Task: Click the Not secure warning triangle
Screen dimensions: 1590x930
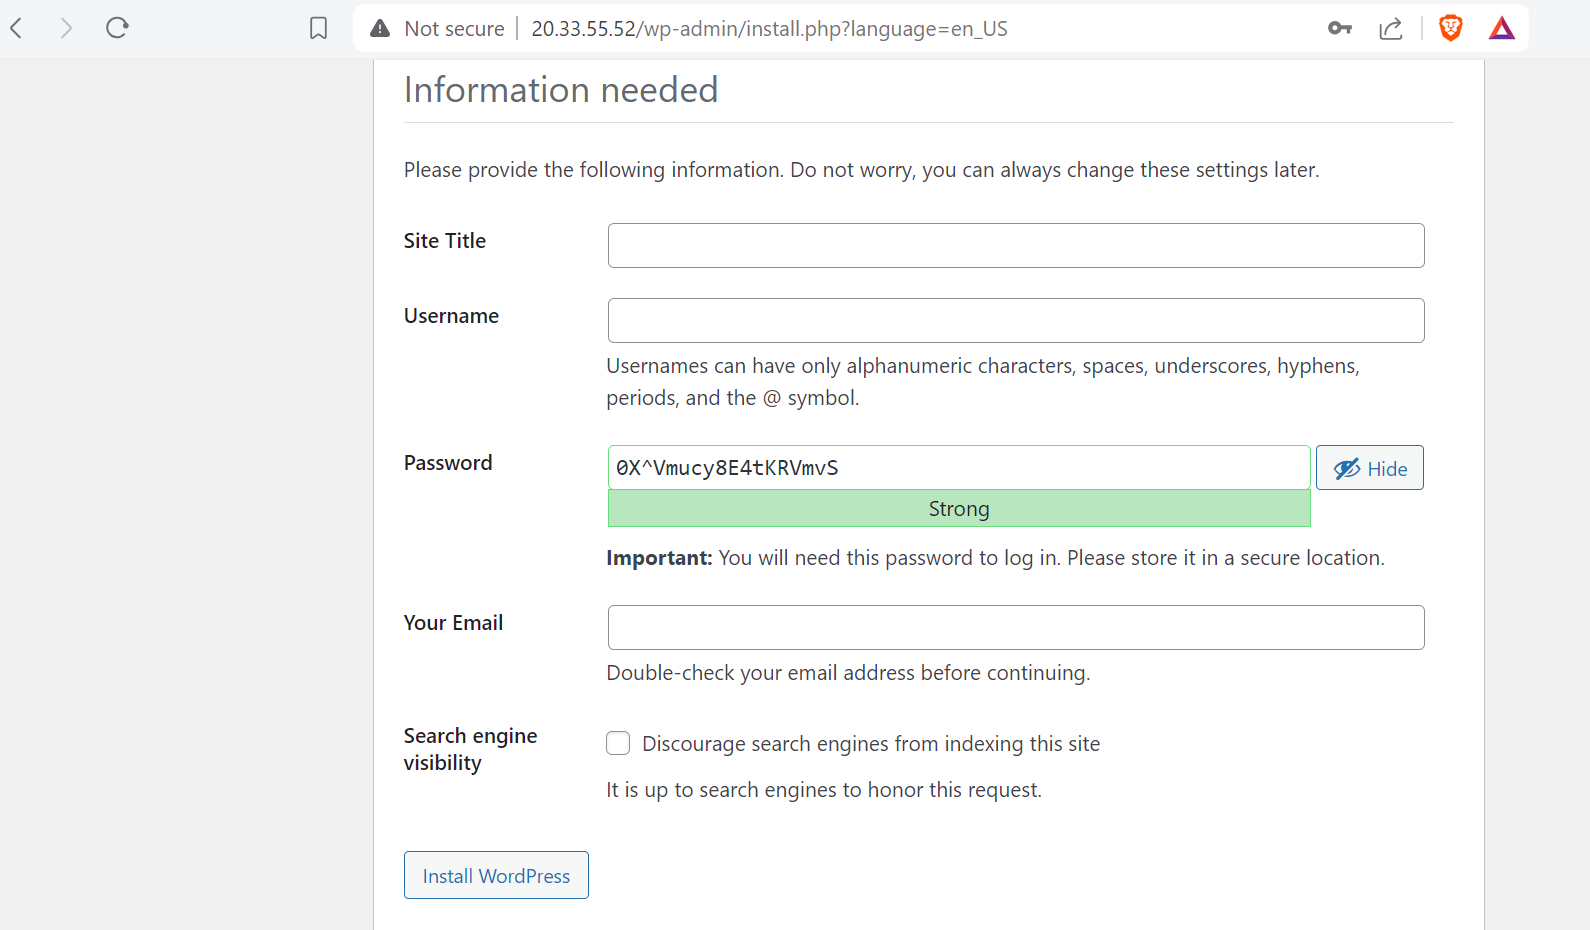Action: point(380,28)
